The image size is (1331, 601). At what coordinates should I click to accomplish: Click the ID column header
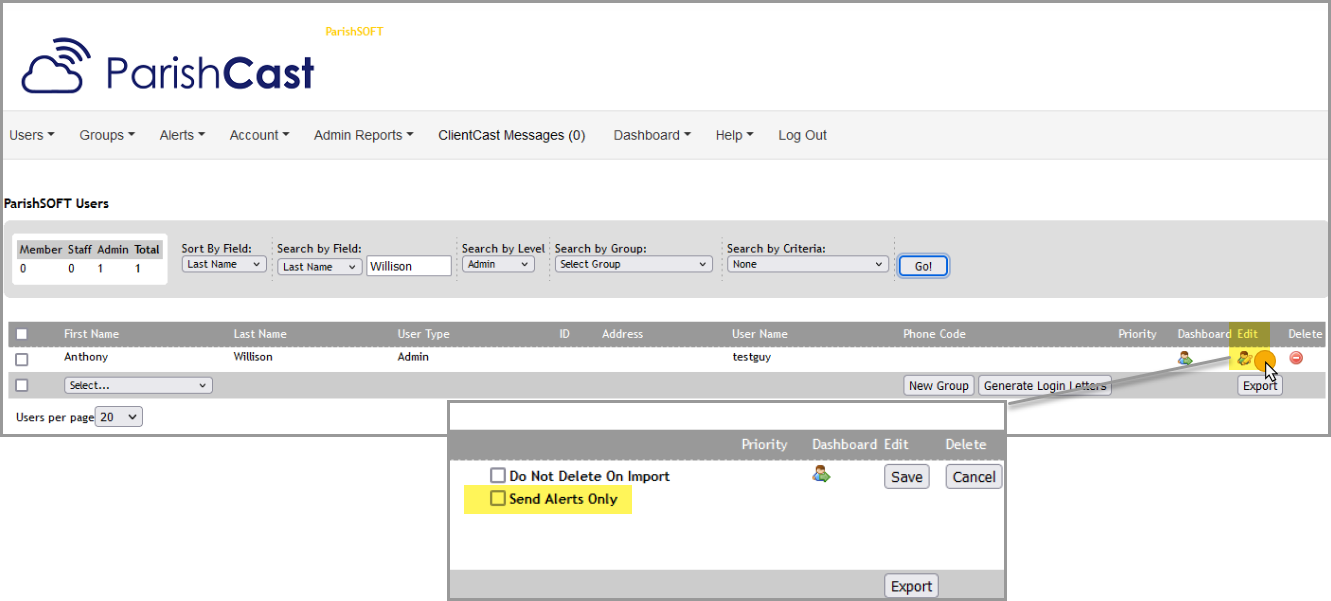click(x=564, y=334)
